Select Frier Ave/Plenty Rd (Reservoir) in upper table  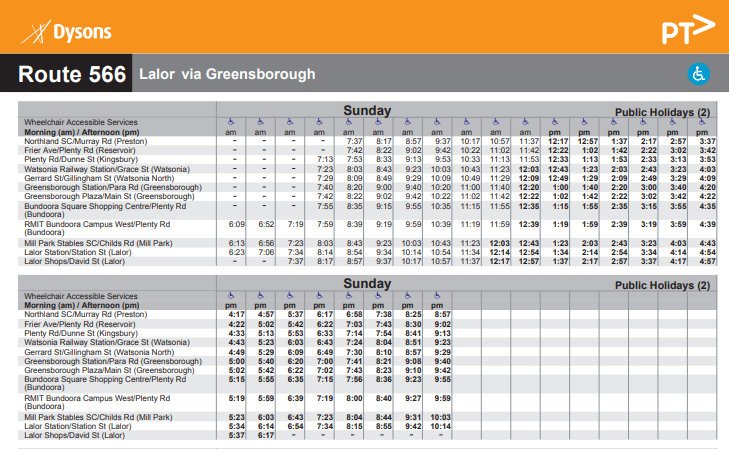click(80, 151)
